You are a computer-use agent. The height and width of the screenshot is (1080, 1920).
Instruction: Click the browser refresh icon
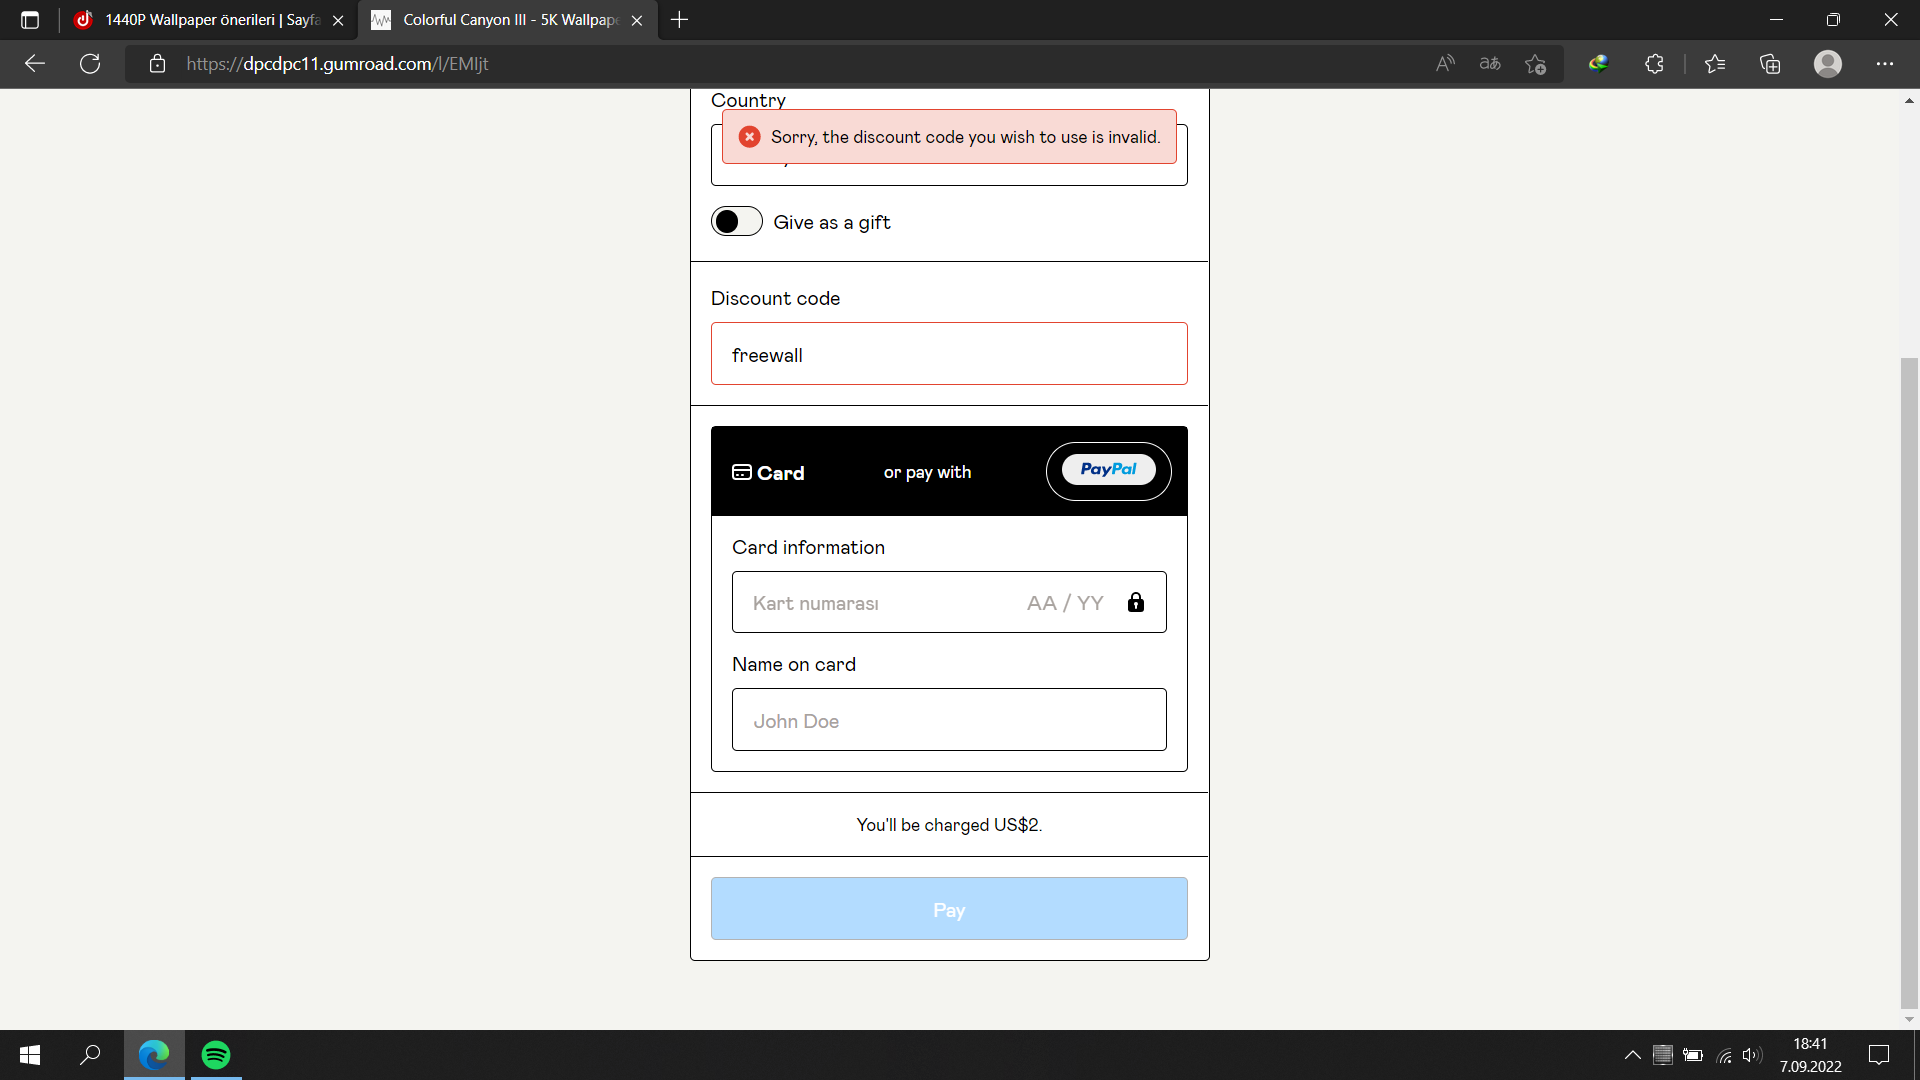pyautogui.click(x=90, y=64)
